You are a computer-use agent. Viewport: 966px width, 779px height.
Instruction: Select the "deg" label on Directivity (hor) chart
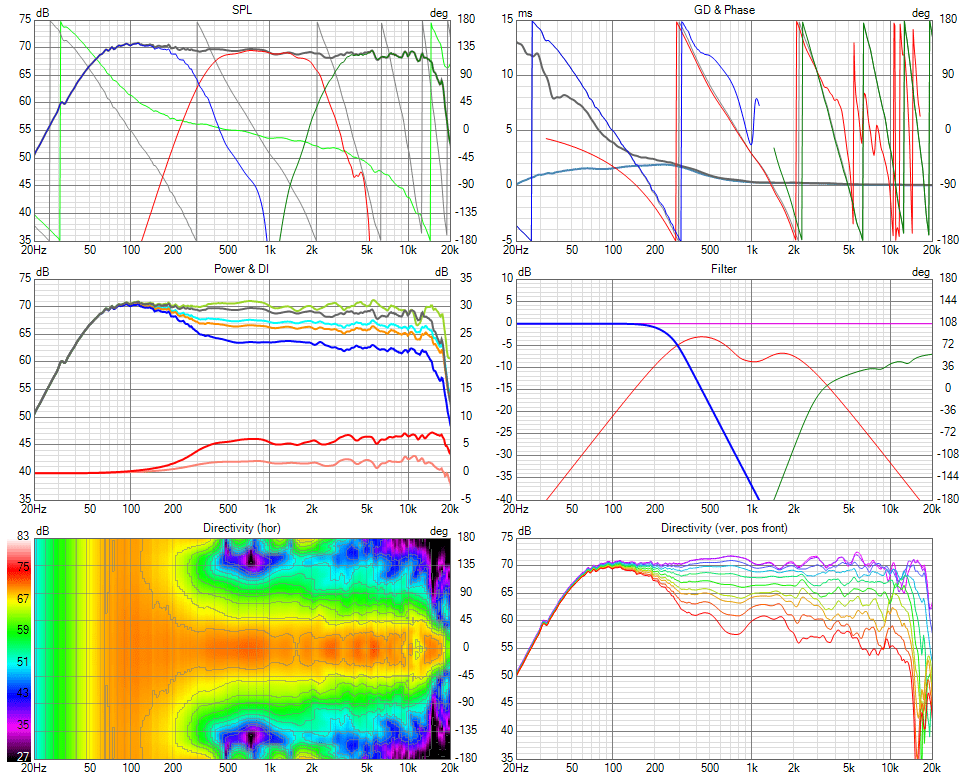[439, 531]
